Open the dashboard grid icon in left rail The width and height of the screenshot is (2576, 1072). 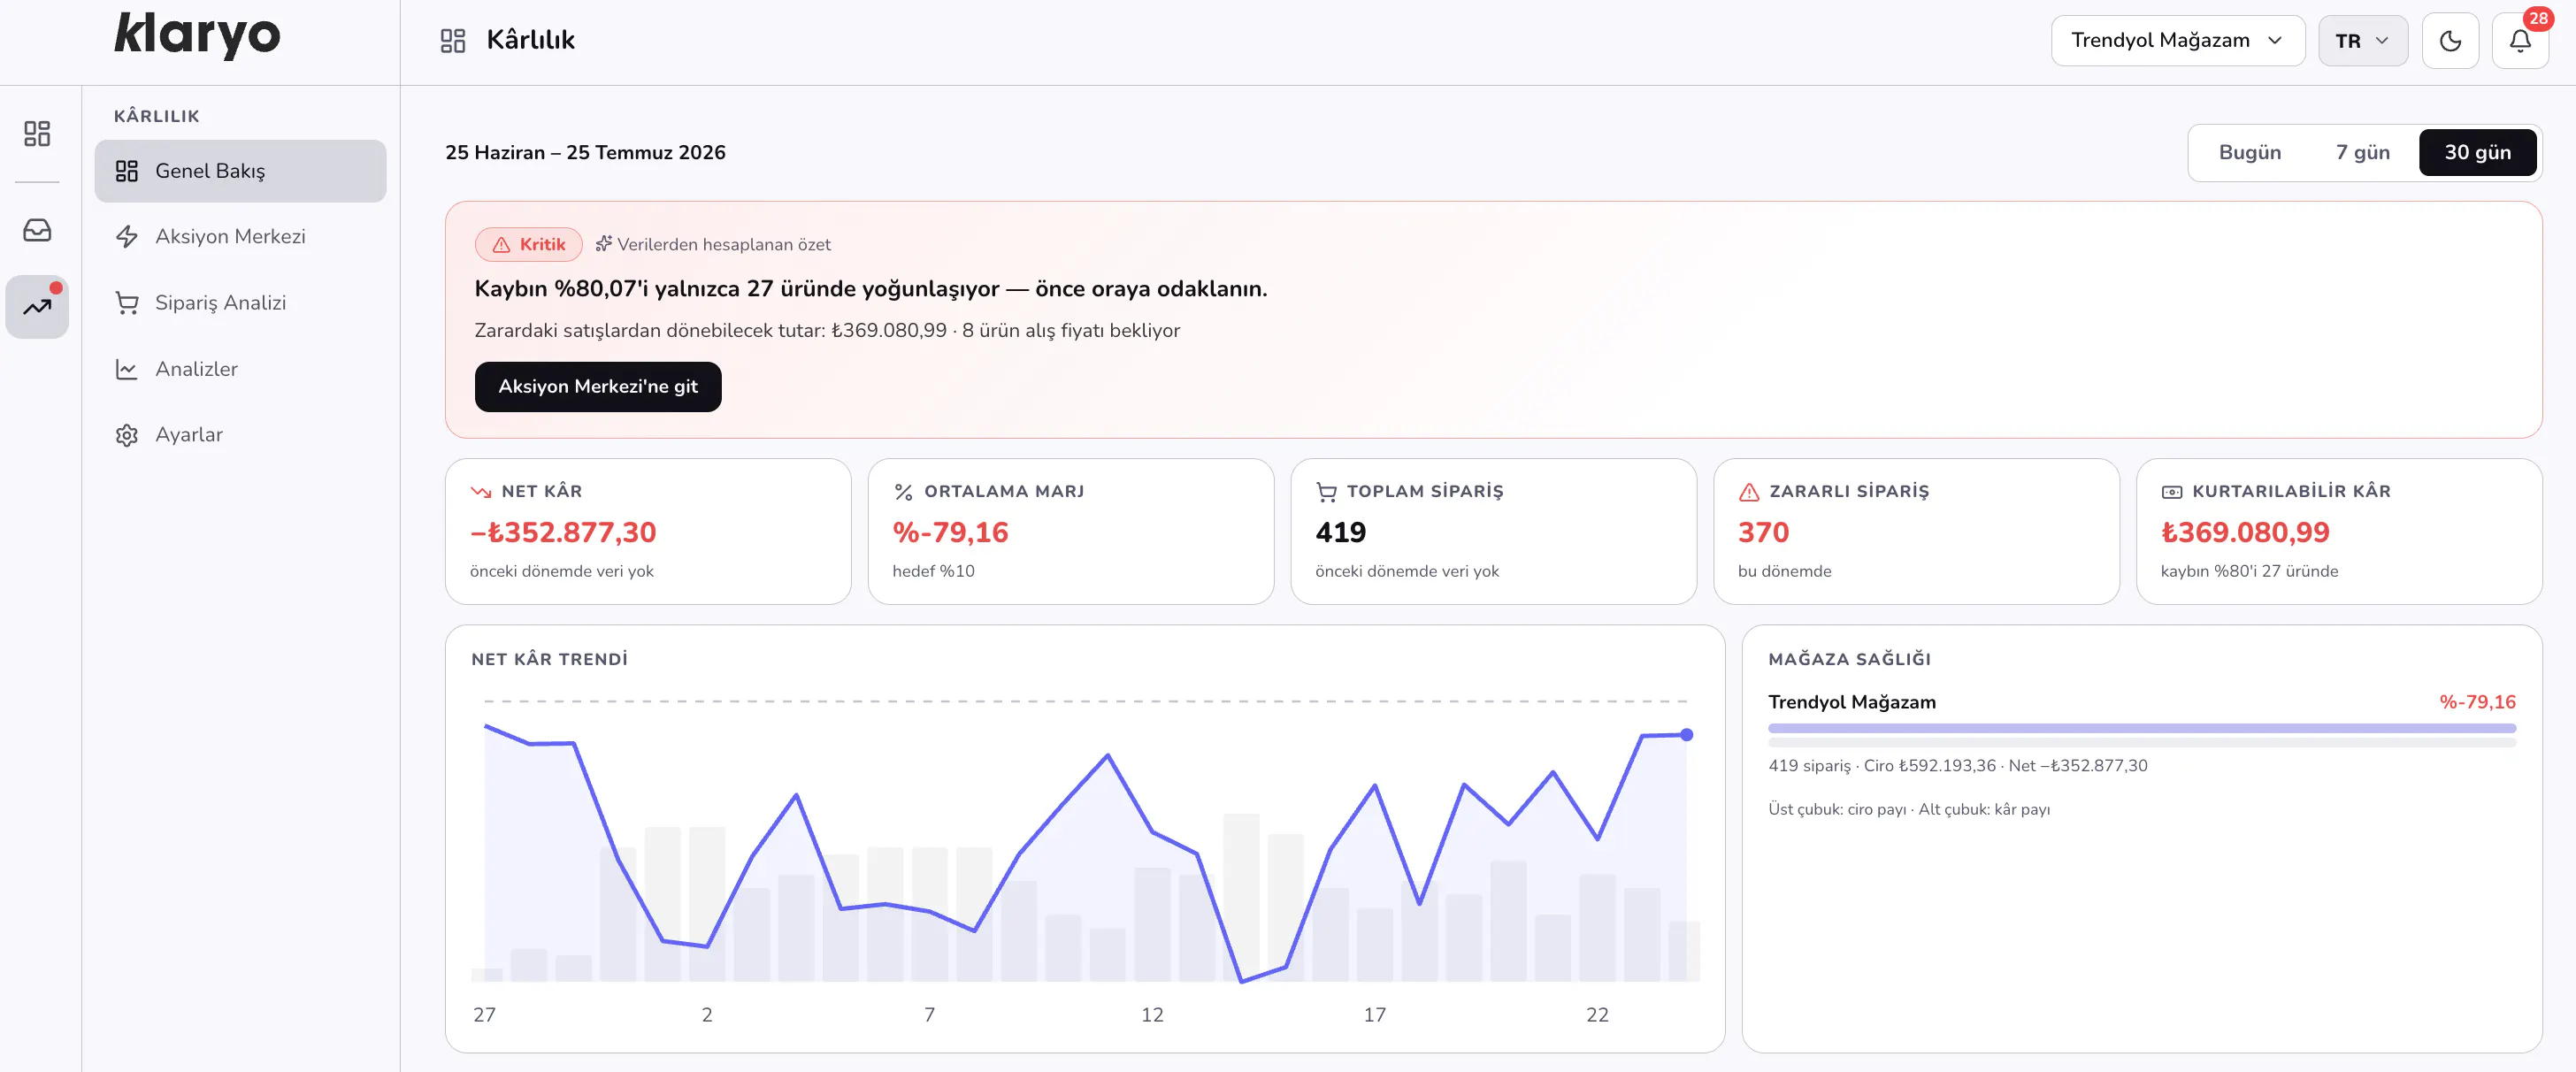click(37, 134)
